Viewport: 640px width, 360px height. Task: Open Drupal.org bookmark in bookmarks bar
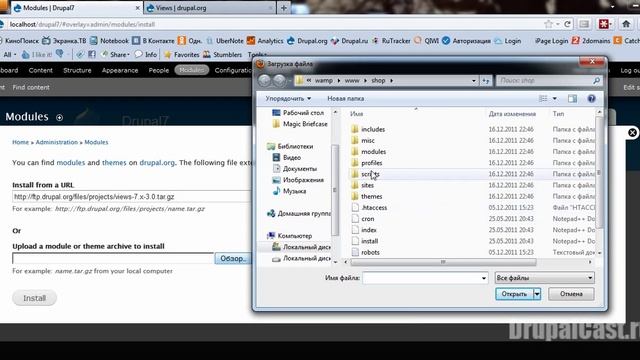307,41
